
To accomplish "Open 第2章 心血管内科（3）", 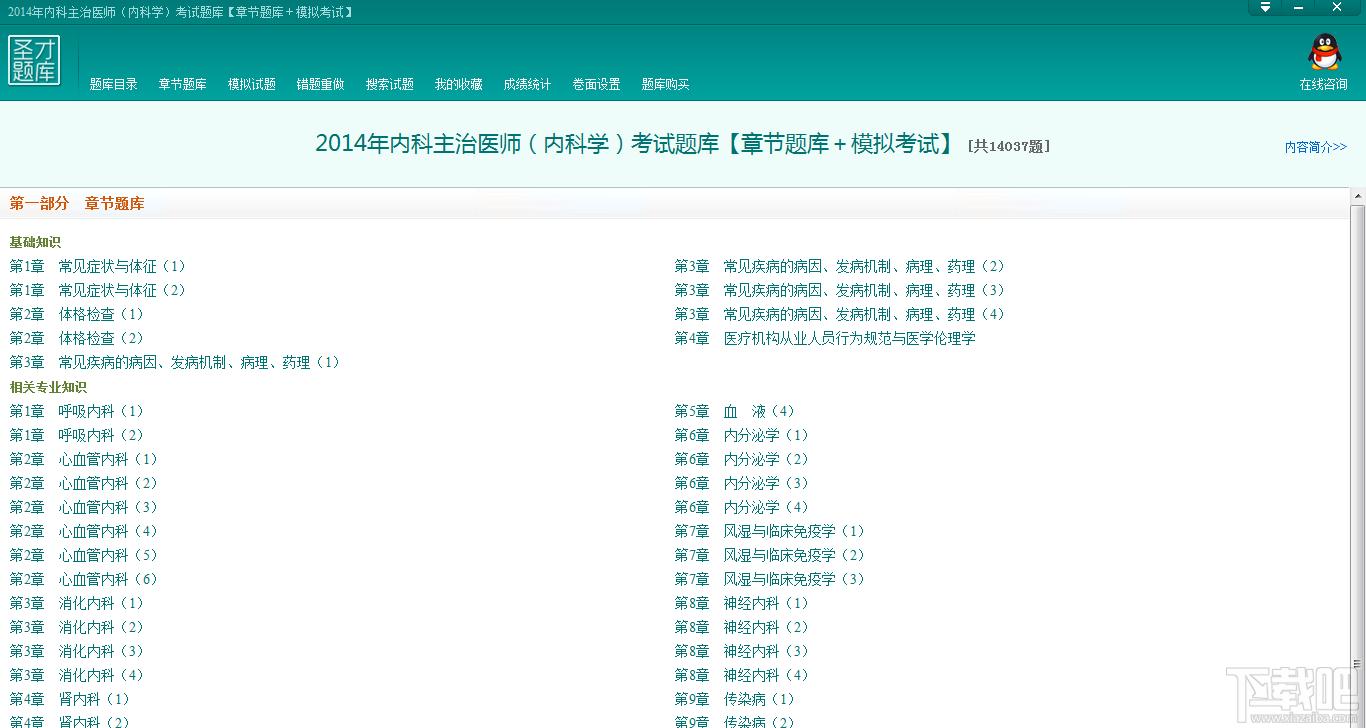I will pos(84,507).
